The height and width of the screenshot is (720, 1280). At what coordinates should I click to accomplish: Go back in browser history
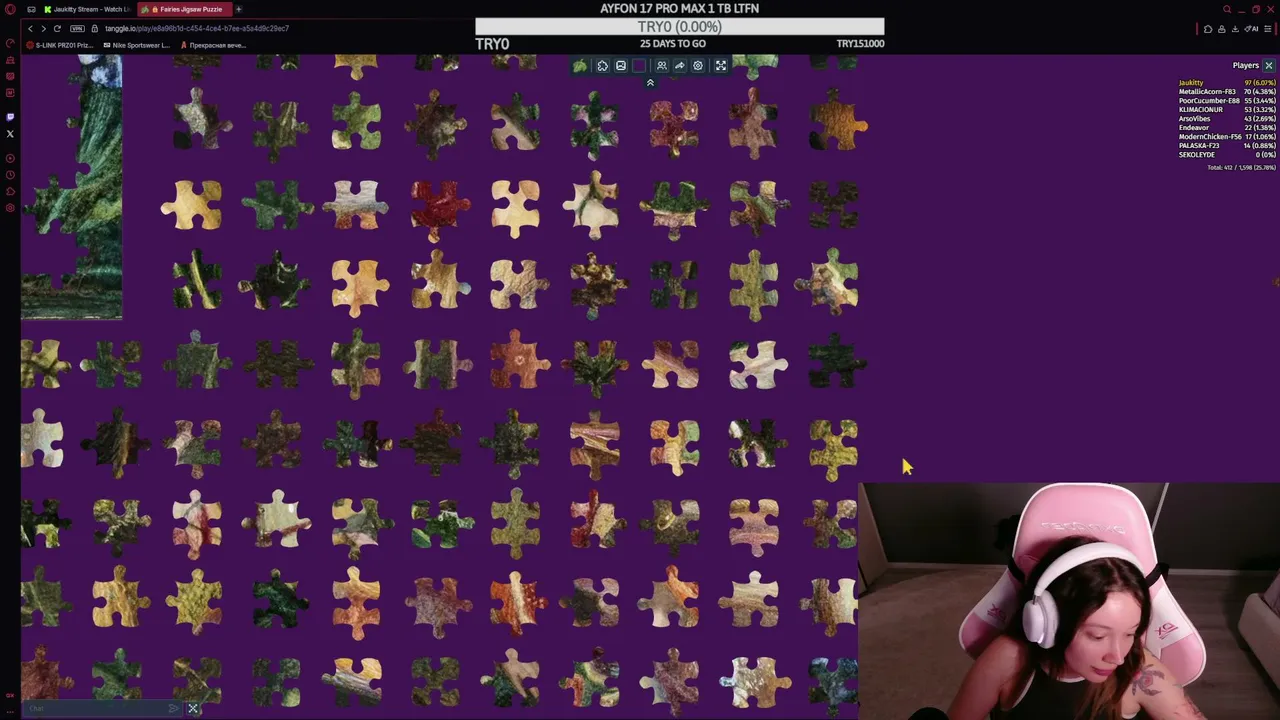pos(30,28)
